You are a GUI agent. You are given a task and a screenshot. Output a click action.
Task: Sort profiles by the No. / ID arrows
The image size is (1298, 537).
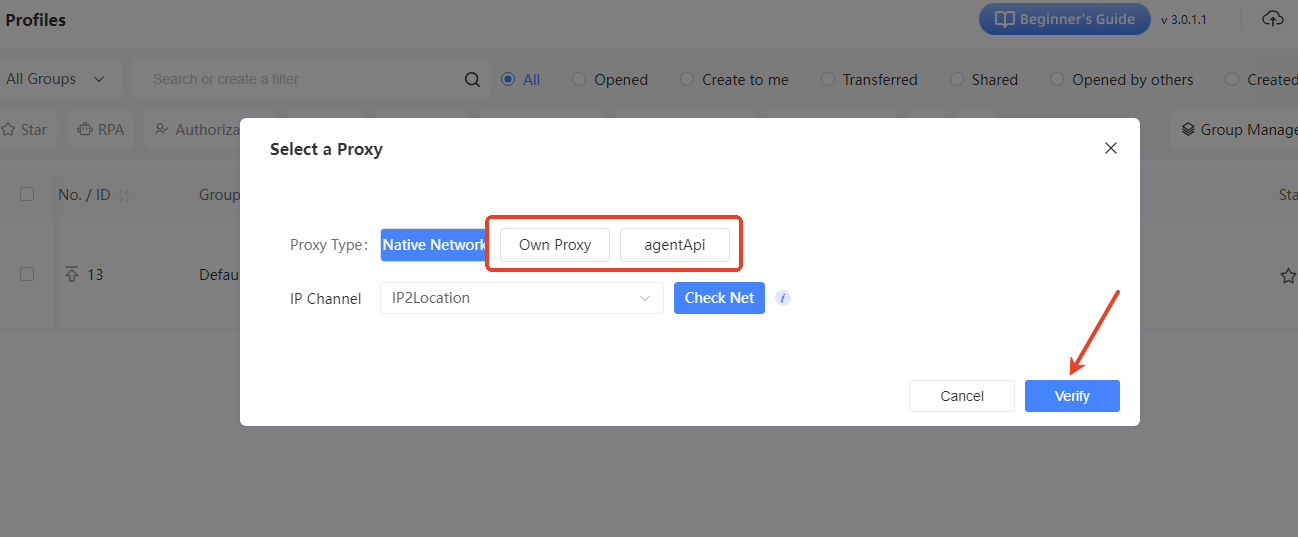125,196
